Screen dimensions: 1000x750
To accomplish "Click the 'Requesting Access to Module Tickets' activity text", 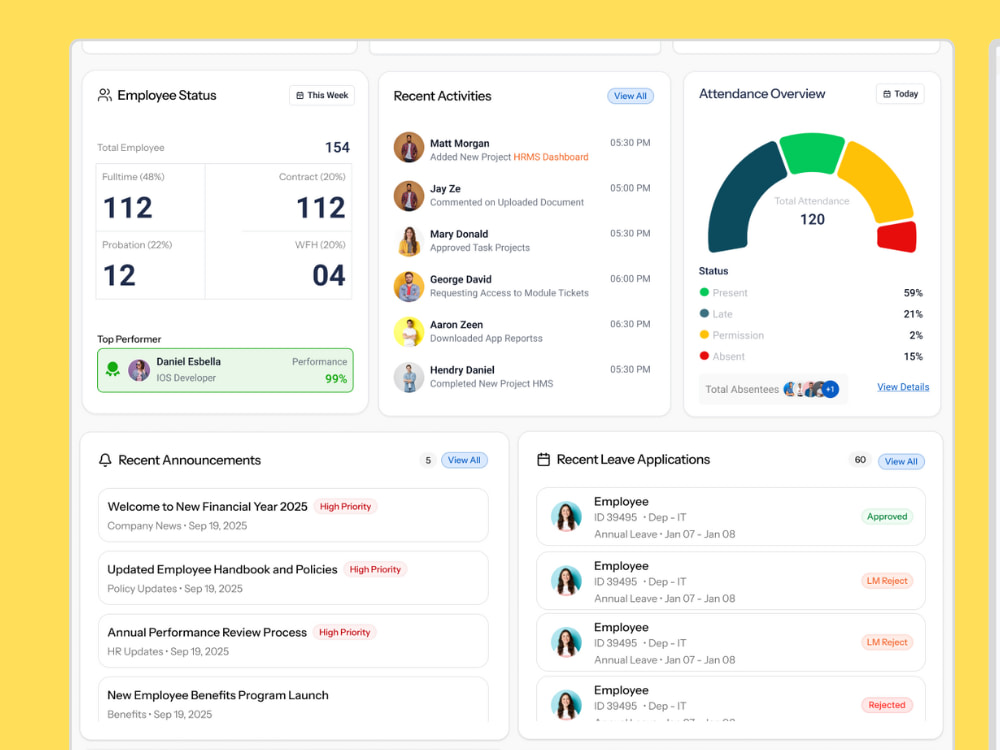I will [510, 293].
